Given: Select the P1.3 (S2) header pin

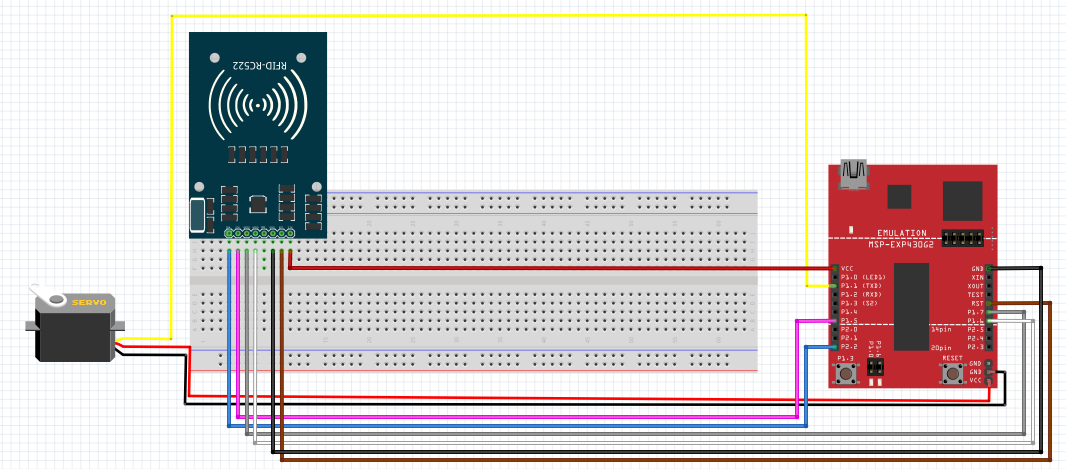Looking at the screenshot, I should coord(833,303).
